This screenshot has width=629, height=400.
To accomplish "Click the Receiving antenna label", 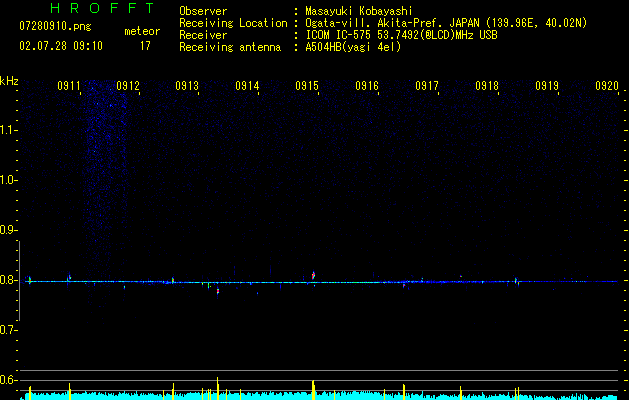I will point(230,47).
